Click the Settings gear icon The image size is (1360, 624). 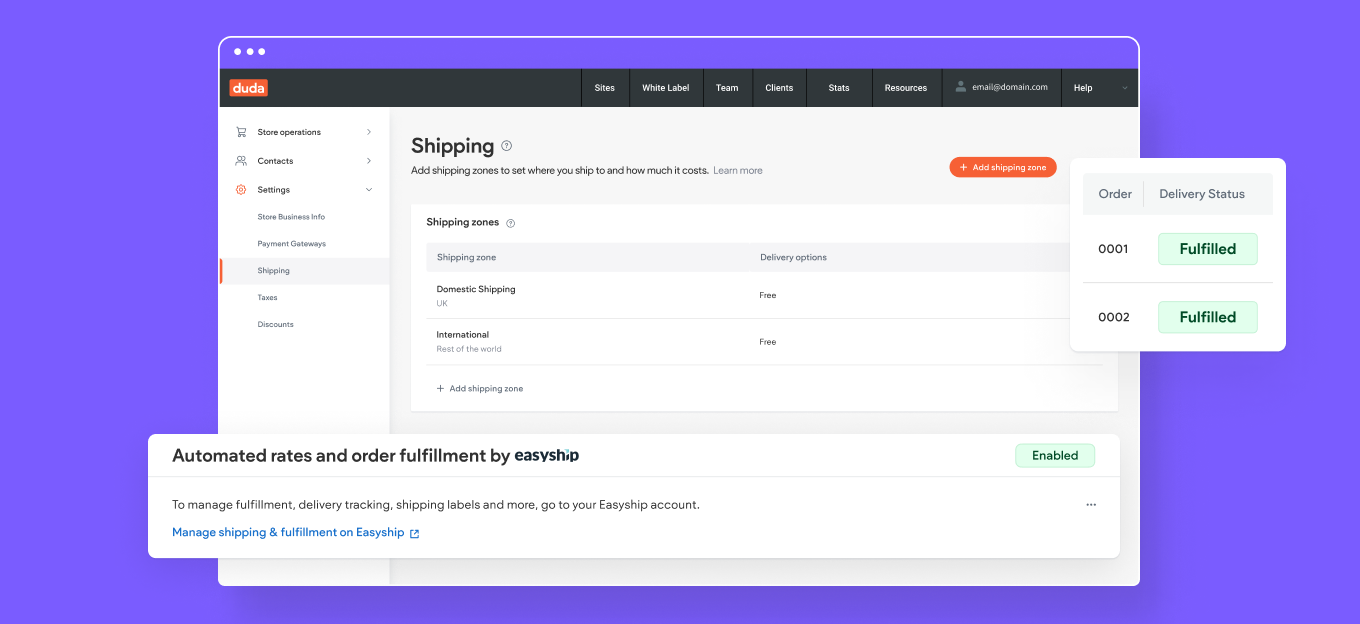tap(241, 190)
